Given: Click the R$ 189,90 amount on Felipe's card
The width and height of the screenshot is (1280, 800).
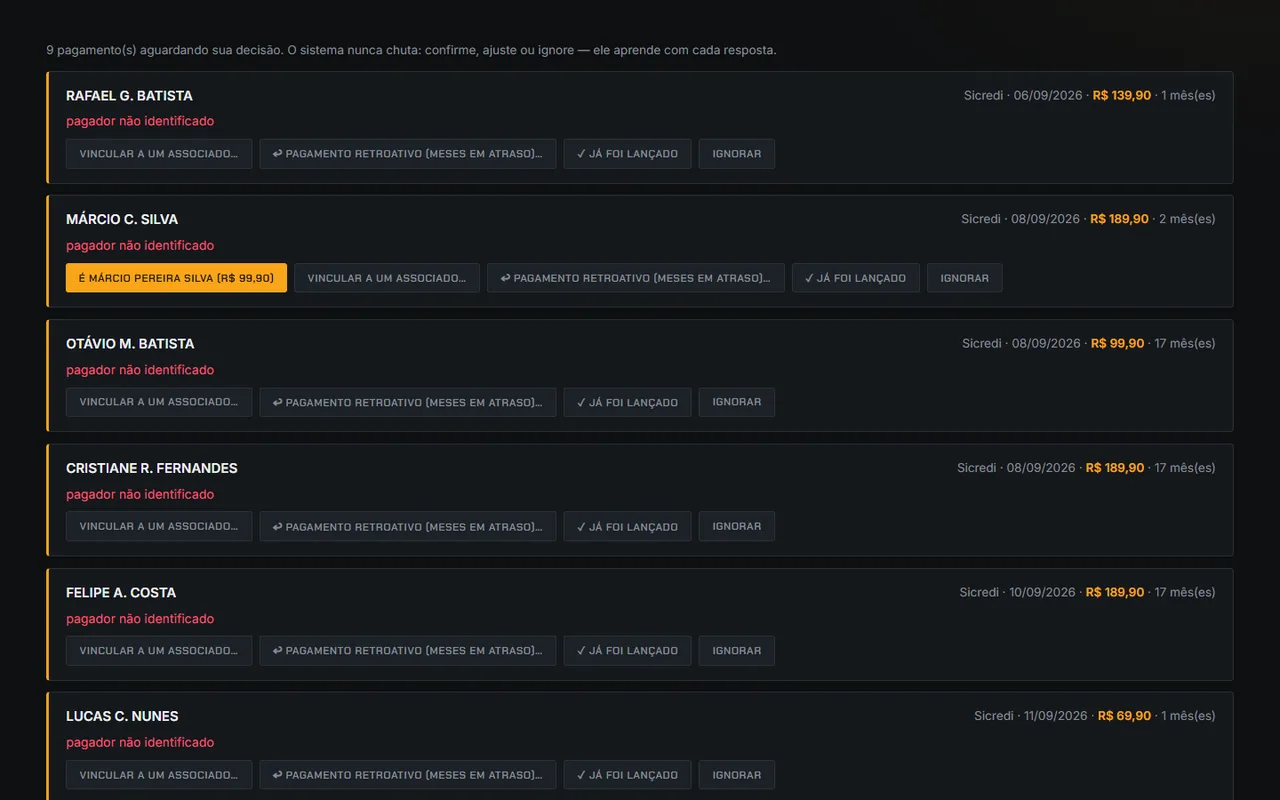Looking at the screenshot, I should click(1115, 592).
